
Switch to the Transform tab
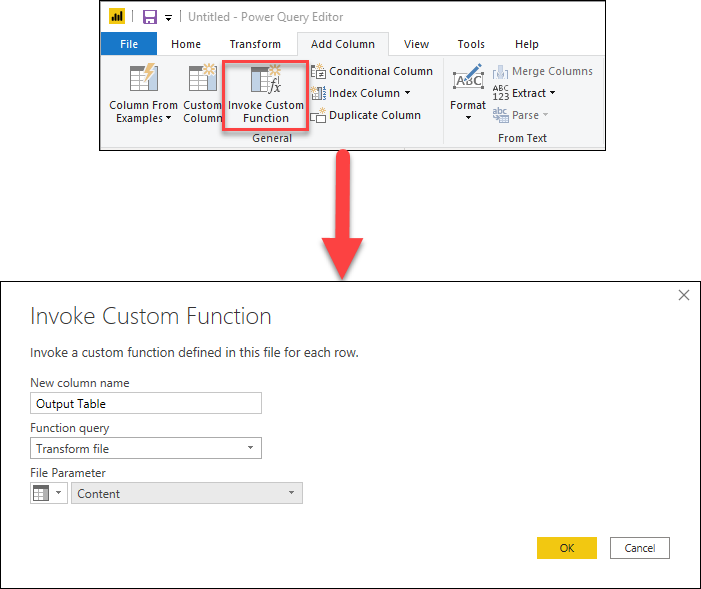pos(255,44)
